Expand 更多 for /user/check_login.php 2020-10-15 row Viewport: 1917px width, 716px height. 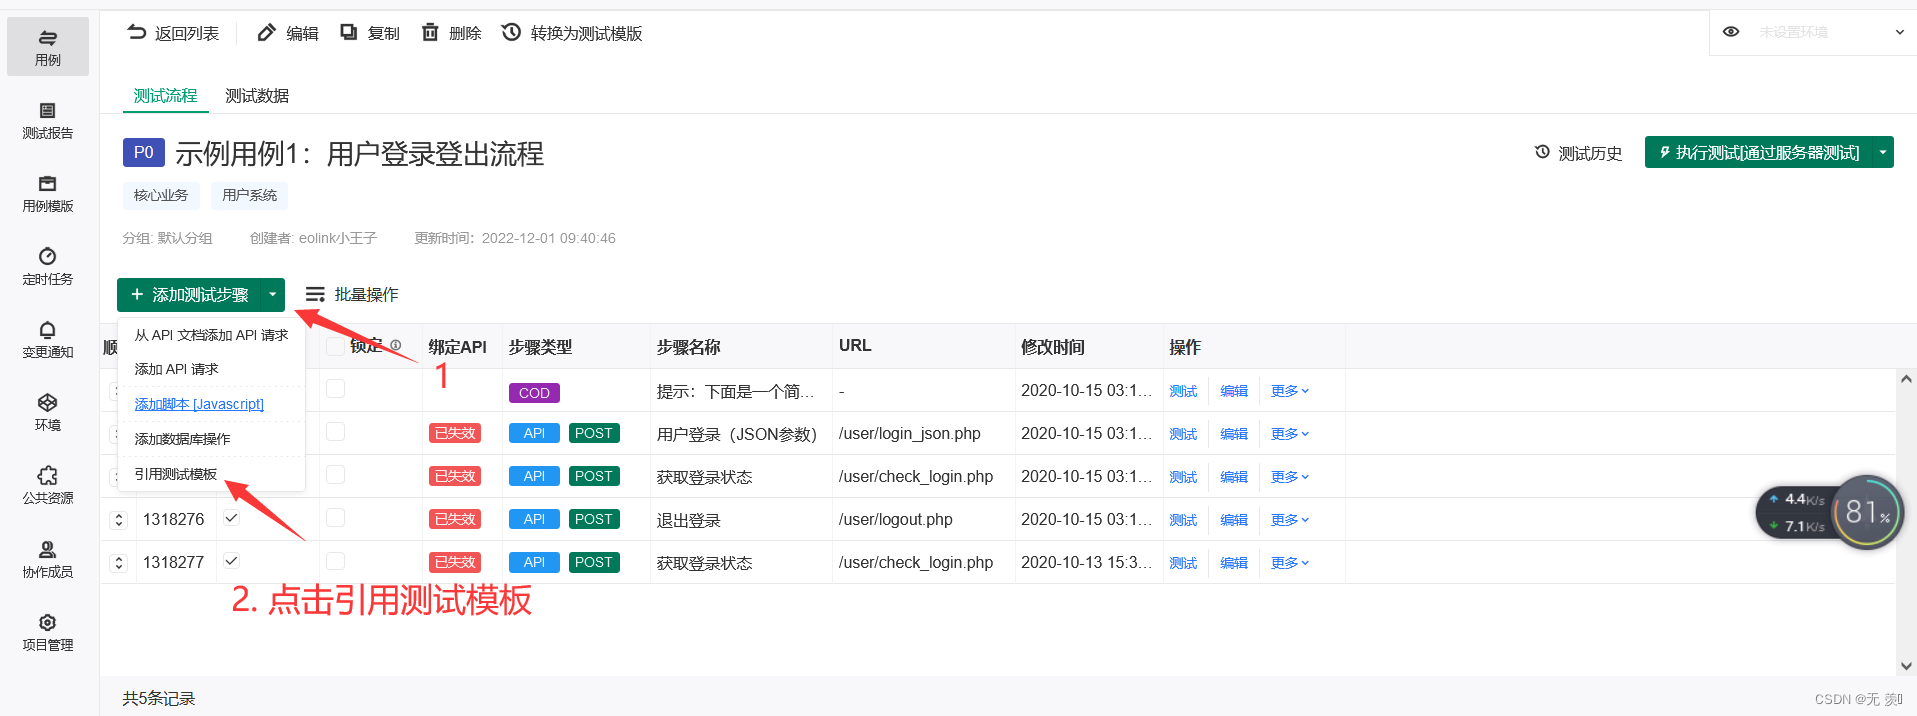click(x=1290, y=477)
